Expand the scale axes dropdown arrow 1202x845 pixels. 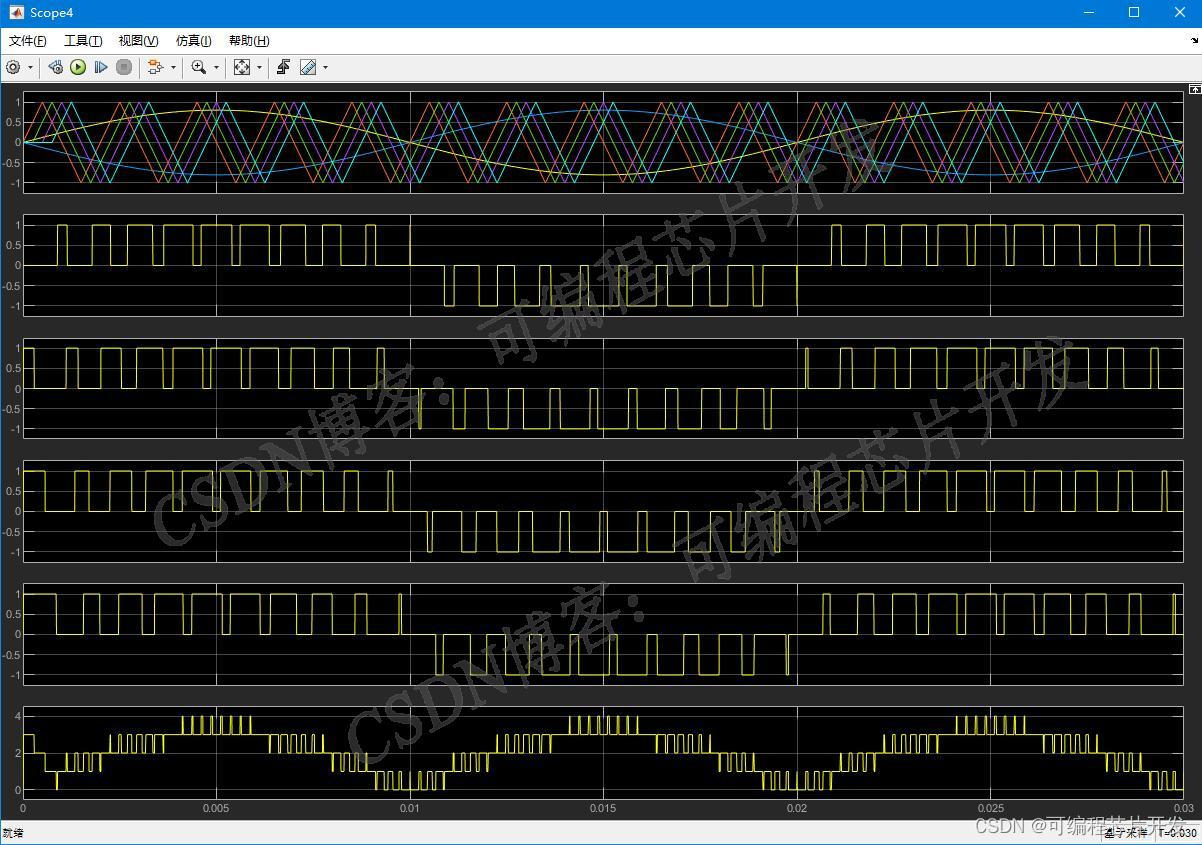(x=259, y=68)
